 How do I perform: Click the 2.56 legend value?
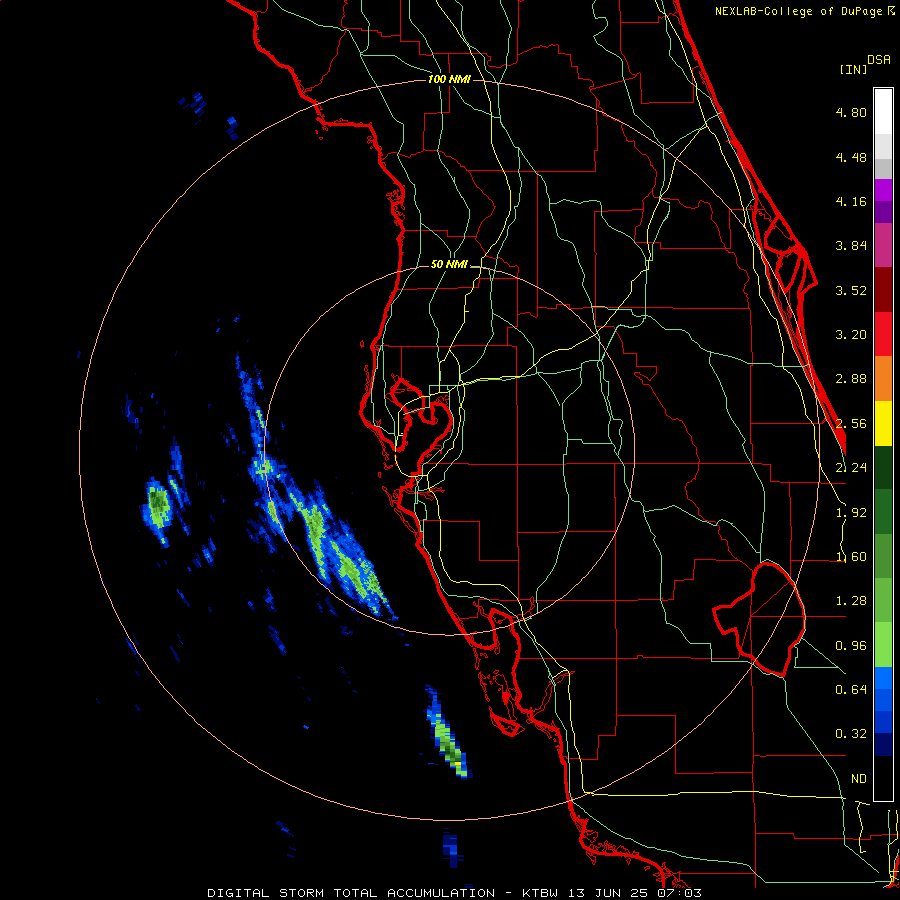click(x=851, y=424)
